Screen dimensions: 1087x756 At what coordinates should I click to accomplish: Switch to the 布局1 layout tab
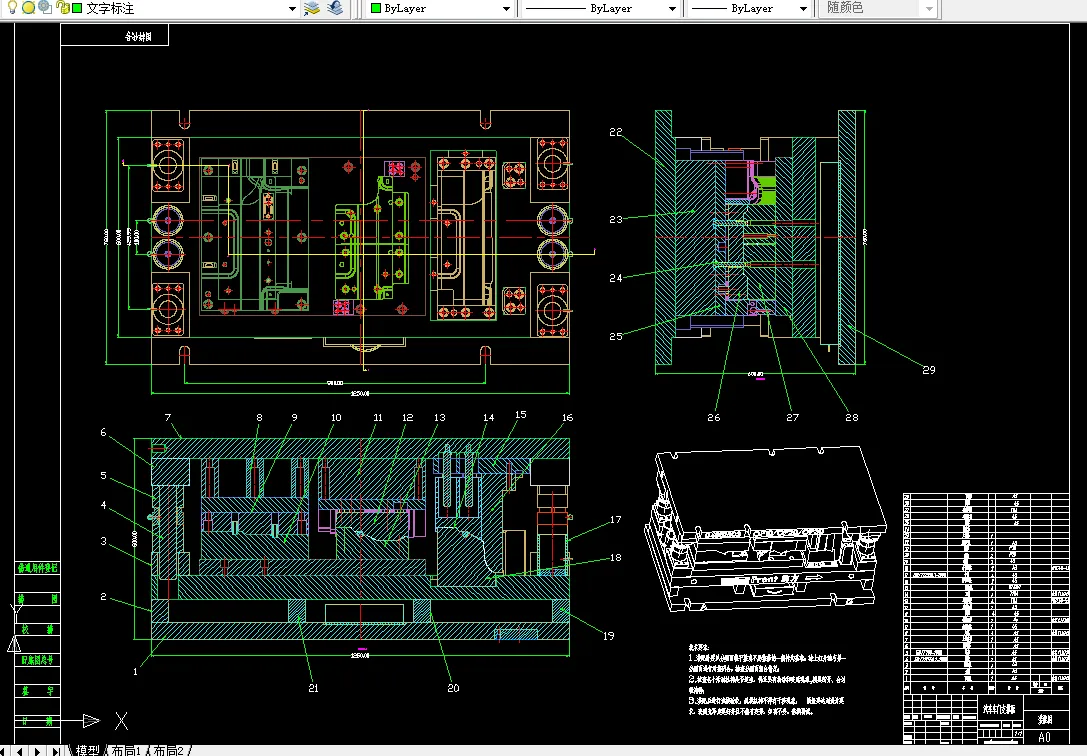pyautogui.click(x=125, y=750)
